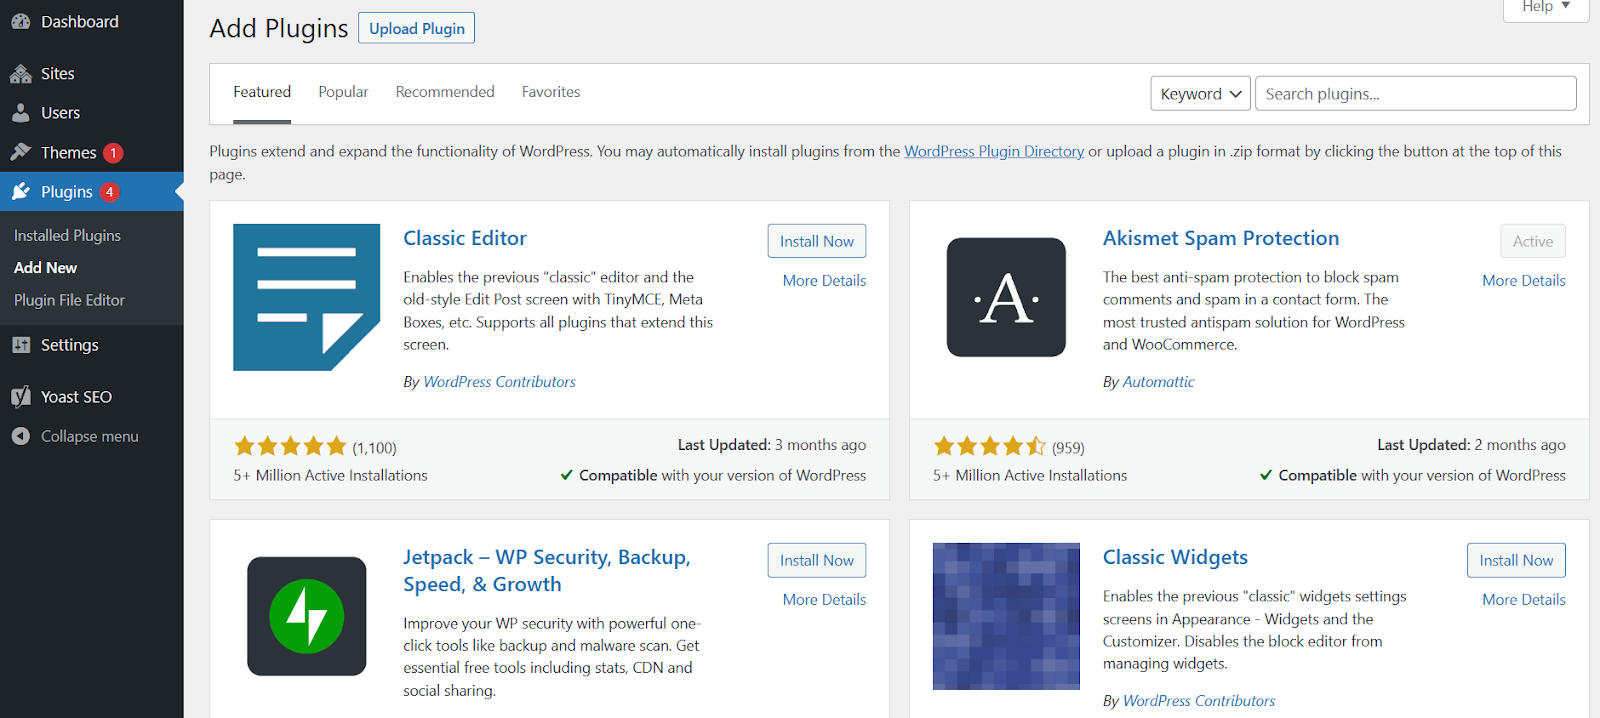Open Classic Widgets title link
The height and width of the screenshot is (718, 1600).
click(1175, 557)
